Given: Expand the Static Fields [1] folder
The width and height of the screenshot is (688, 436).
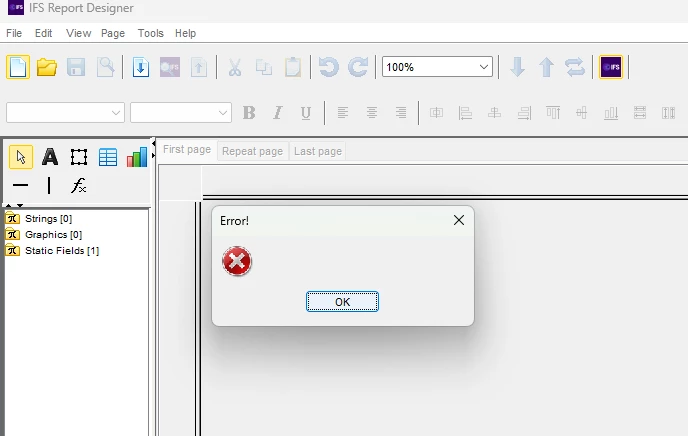Looking at the screenshot, I should click(x=52, y=250).
